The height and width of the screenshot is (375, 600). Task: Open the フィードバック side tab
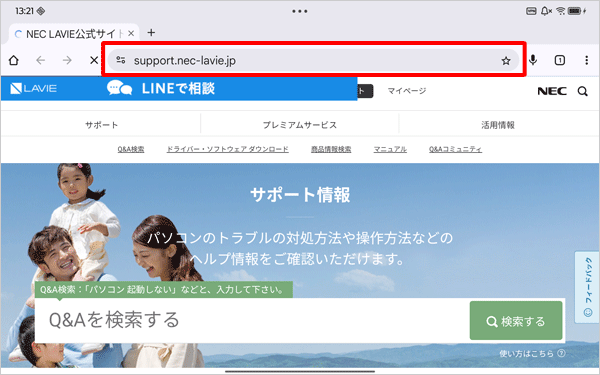click(x=587, y=287)
